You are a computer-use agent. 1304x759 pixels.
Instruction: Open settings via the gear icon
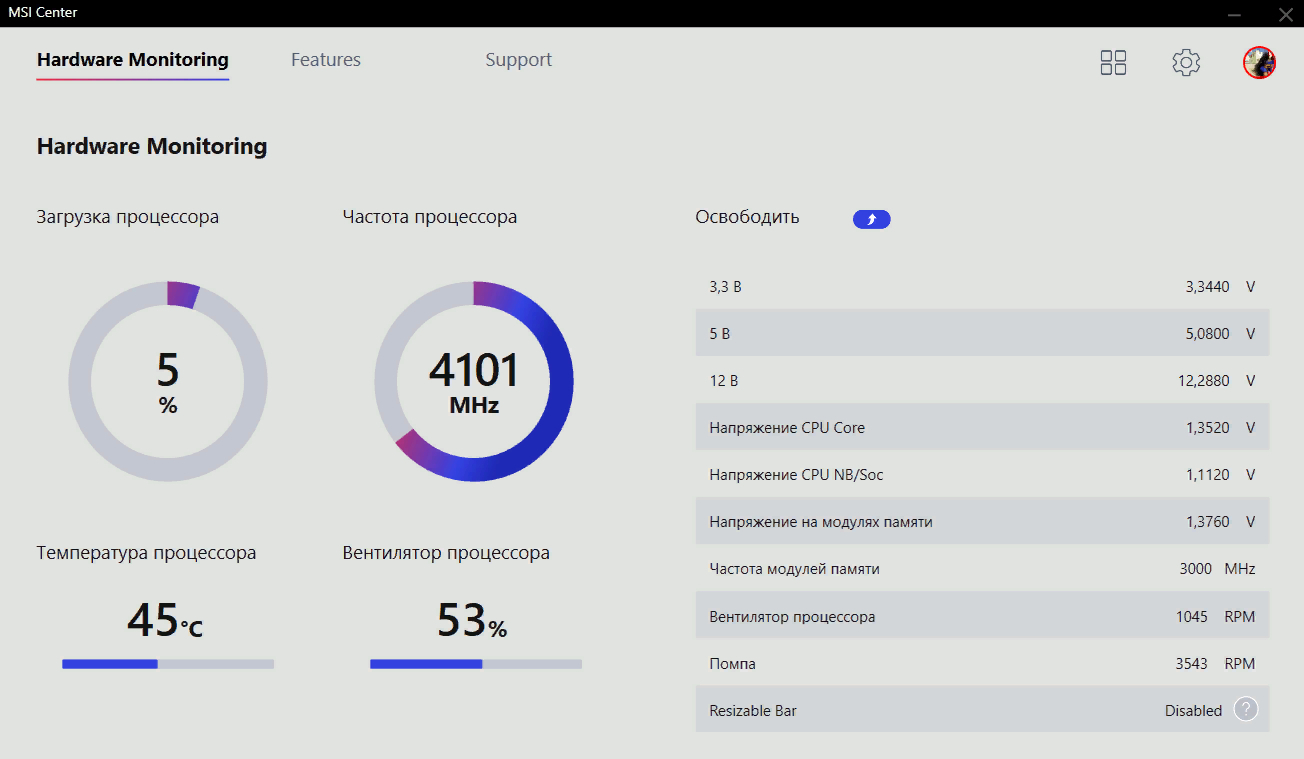(x=1186, y=62)
